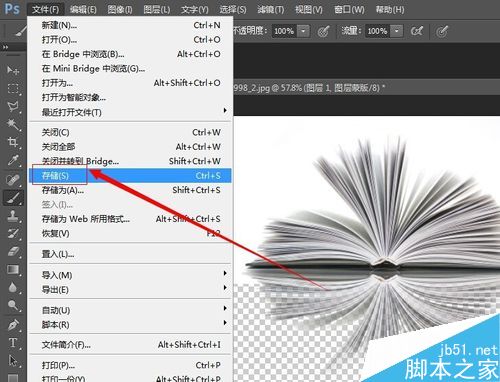The image size is (500, 382).
Task: Select the Brush tool in toolbox
Action: (13, 198)
